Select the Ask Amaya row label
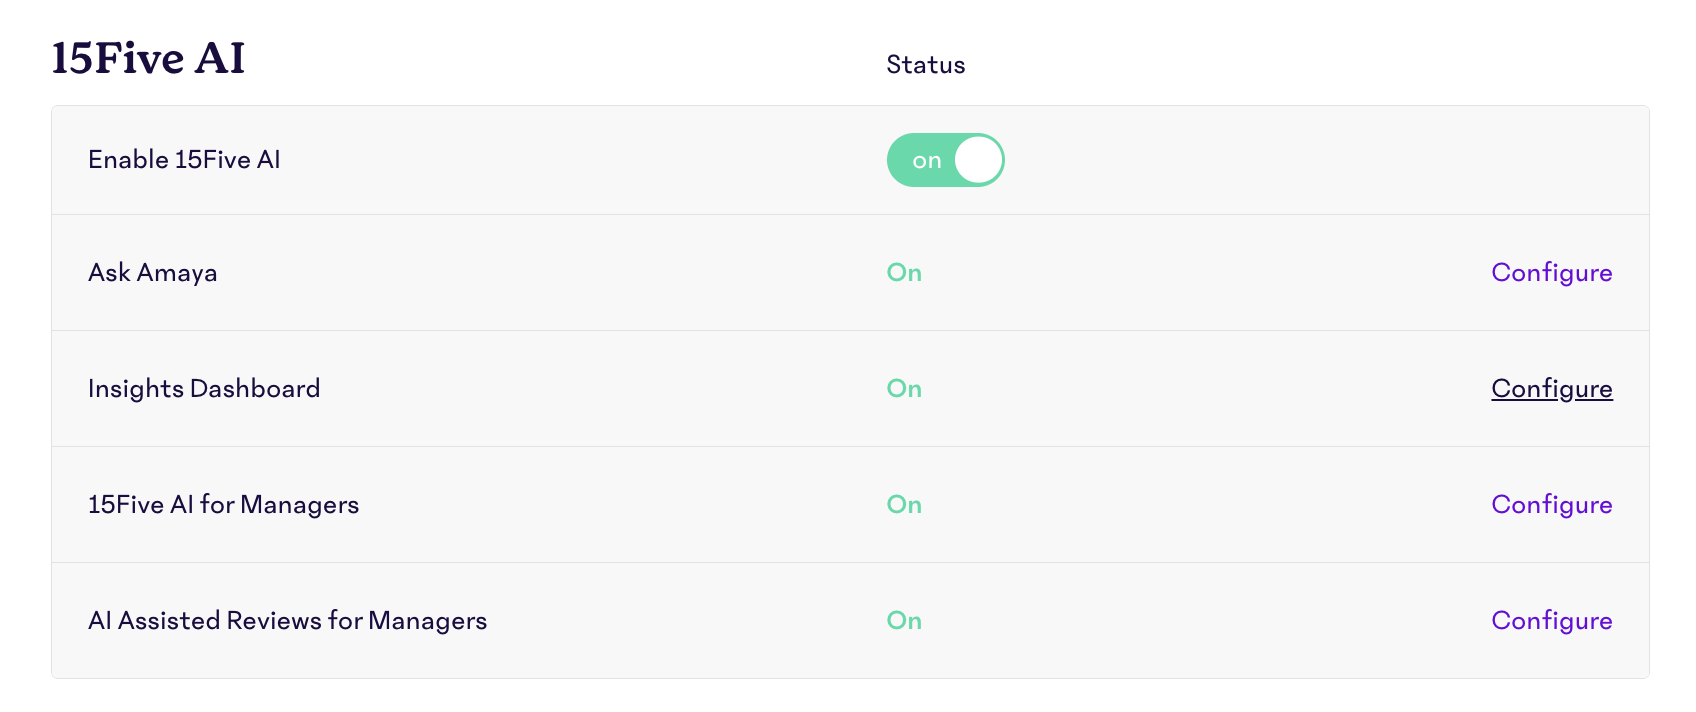This screenshot has height=712, width=1696. pos(152,273)
